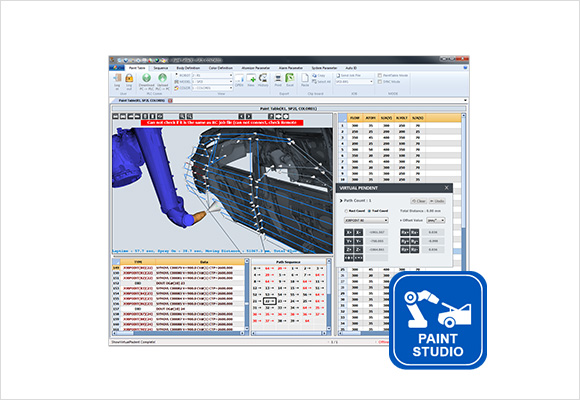Click the green Upload PLC to PC icon
Viewport: 580px width, 400px height.
[162, 78]
